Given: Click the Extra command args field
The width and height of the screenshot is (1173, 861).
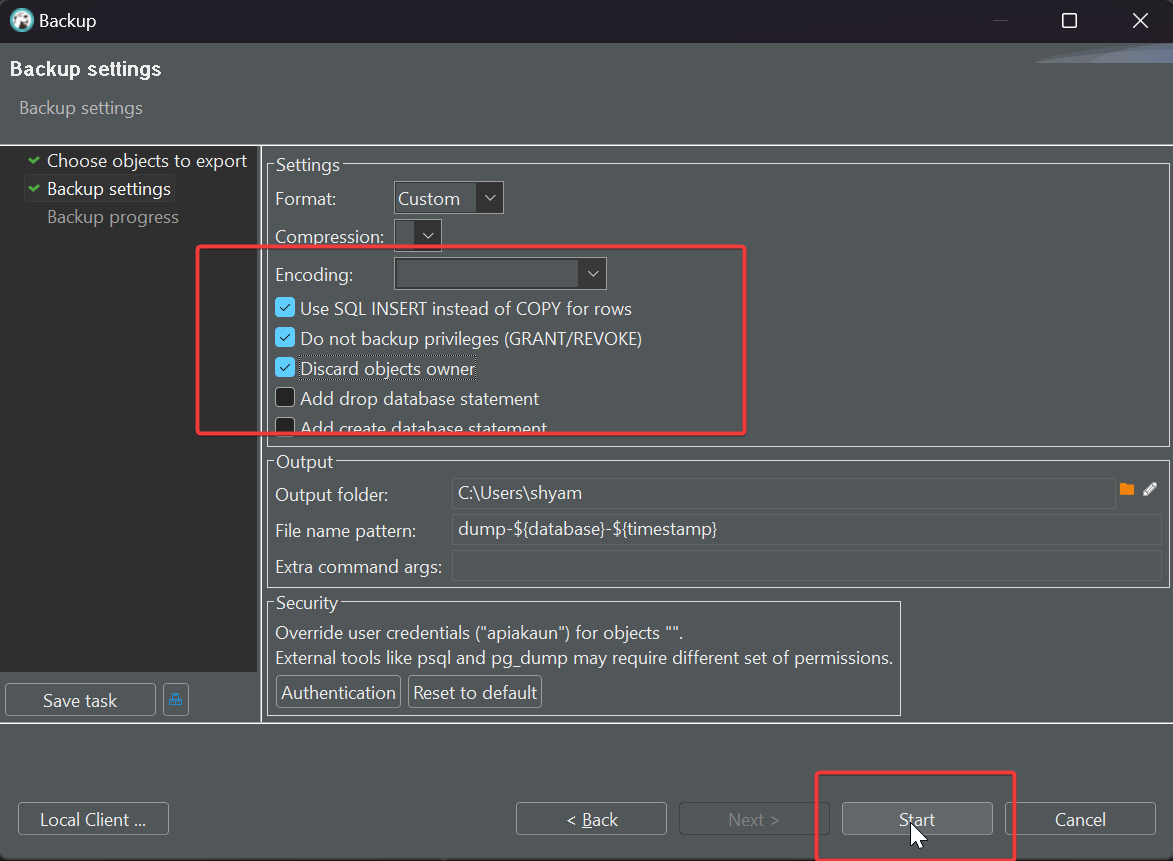Looking at the screenshot, I should (x=806, y=566).
